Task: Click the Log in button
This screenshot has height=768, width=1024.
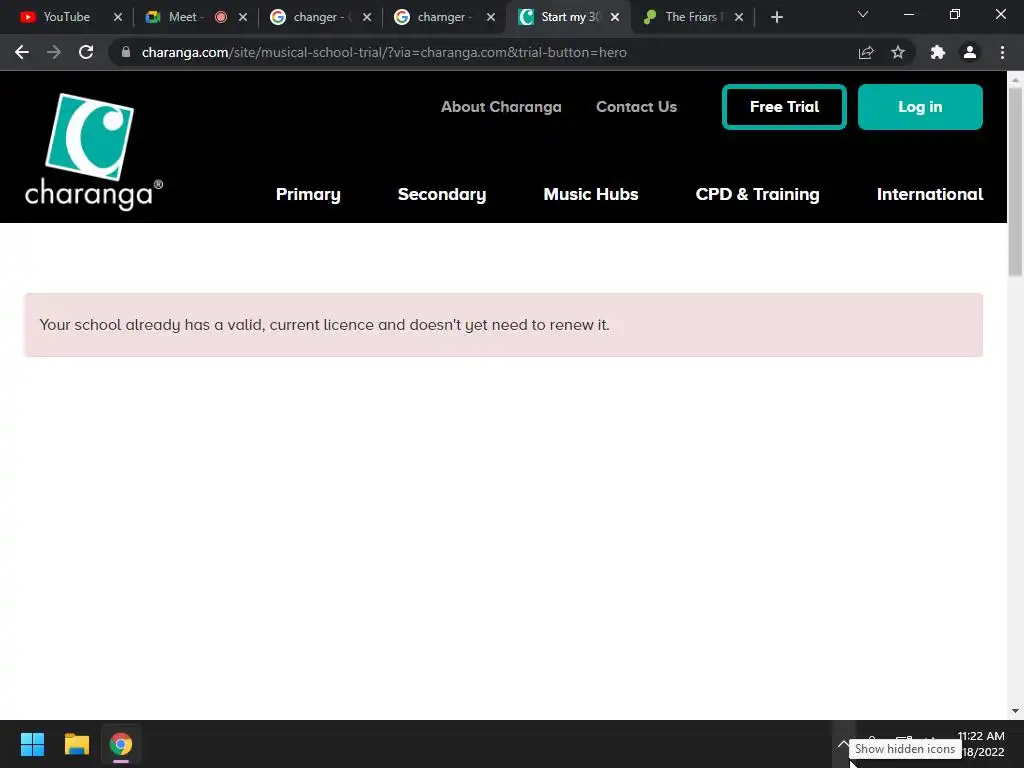Action: 920,107
